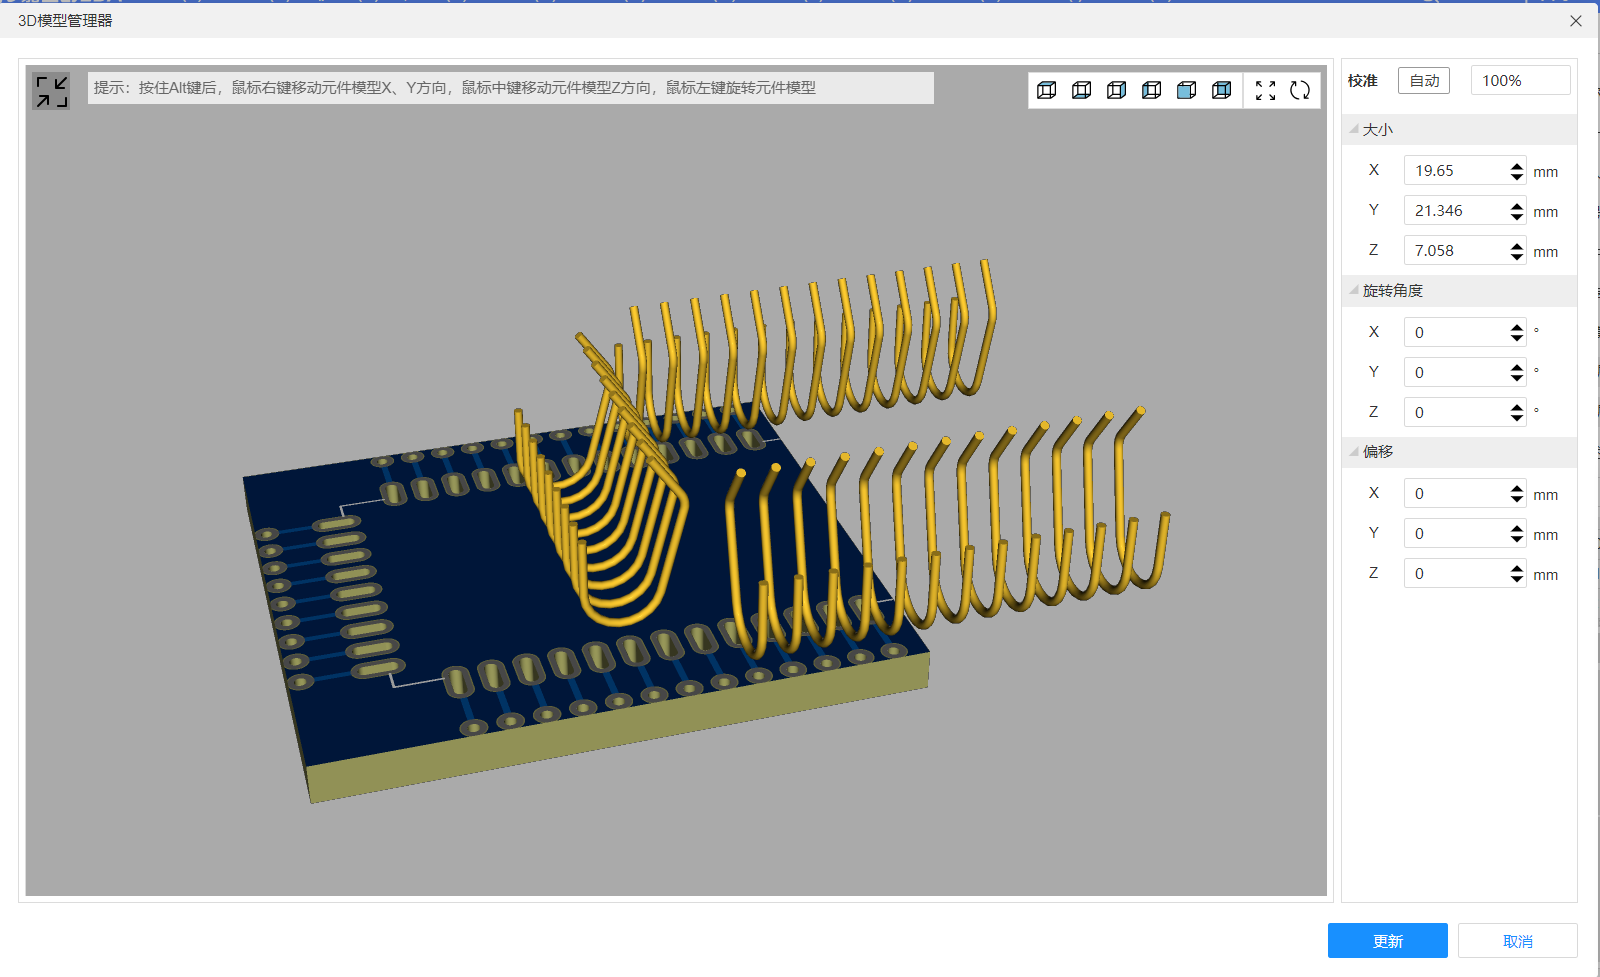Increase rotation angle Y with up arrow
Viewport: 1600px width, 977px height.
pos(1517,367)
